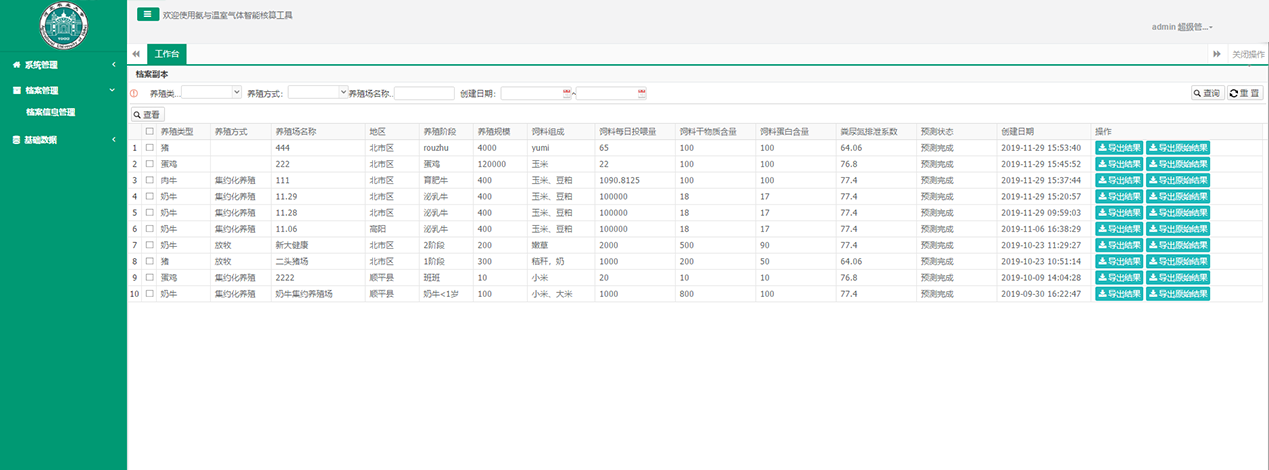This screenshot has height=470, width=1269.
Task: Click the 重置 reset button
Action: 1245,93
